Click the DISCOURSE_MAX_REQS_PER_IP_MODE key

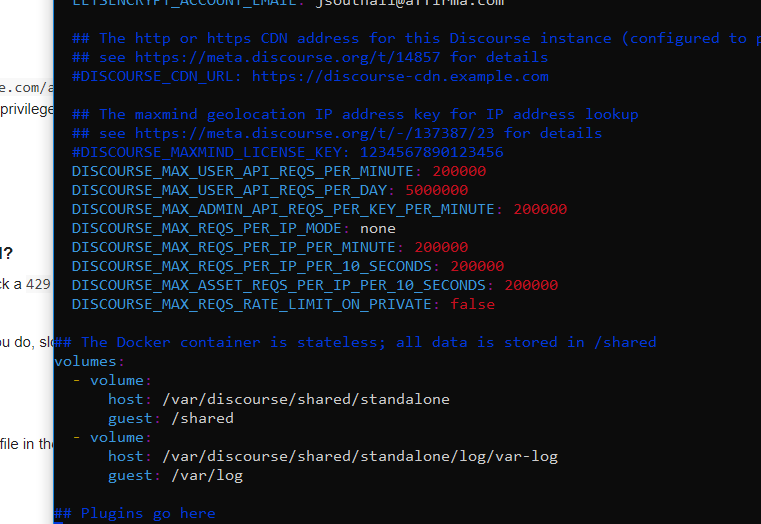(x=207, y=229)
